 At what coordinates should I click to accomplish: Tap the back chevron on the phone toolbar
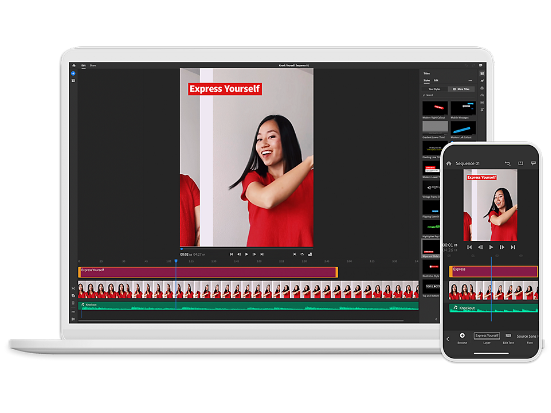[x=448, y=339]
